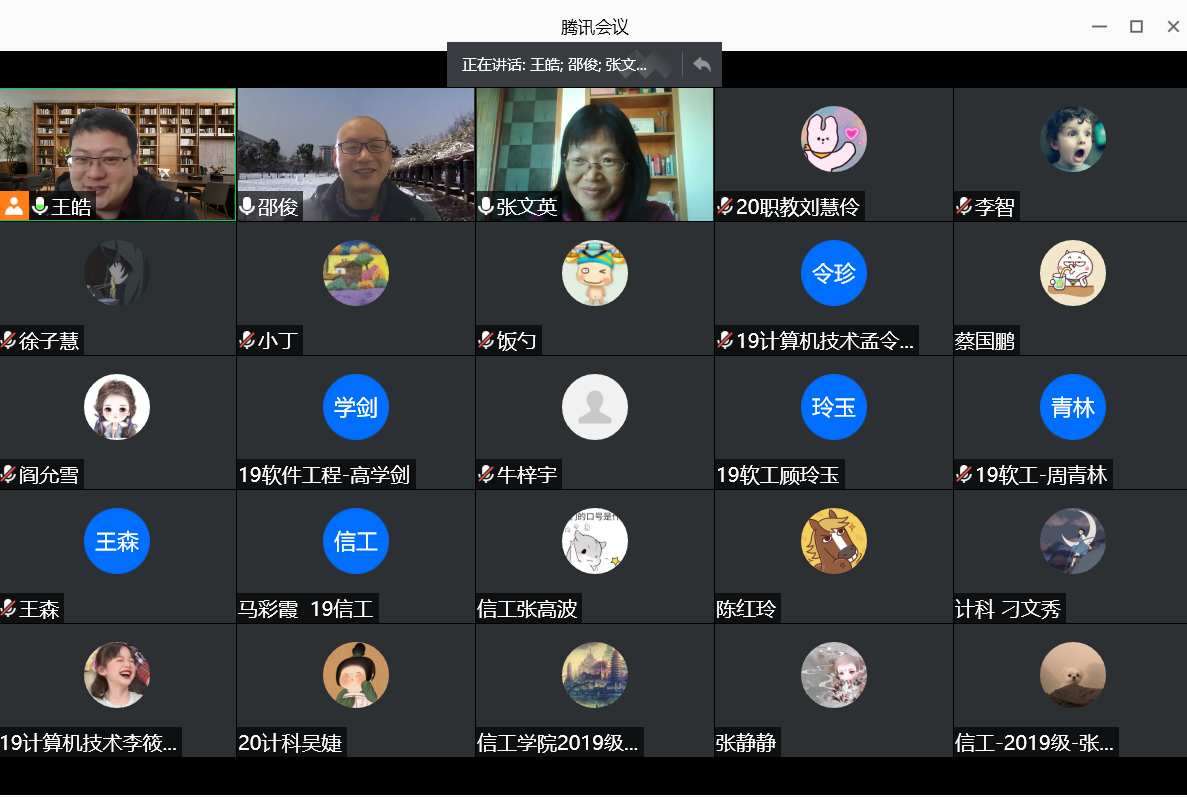Click the 学剑 blue avatar
Viewport: 1187px width, 797px height.
[355, 407]
